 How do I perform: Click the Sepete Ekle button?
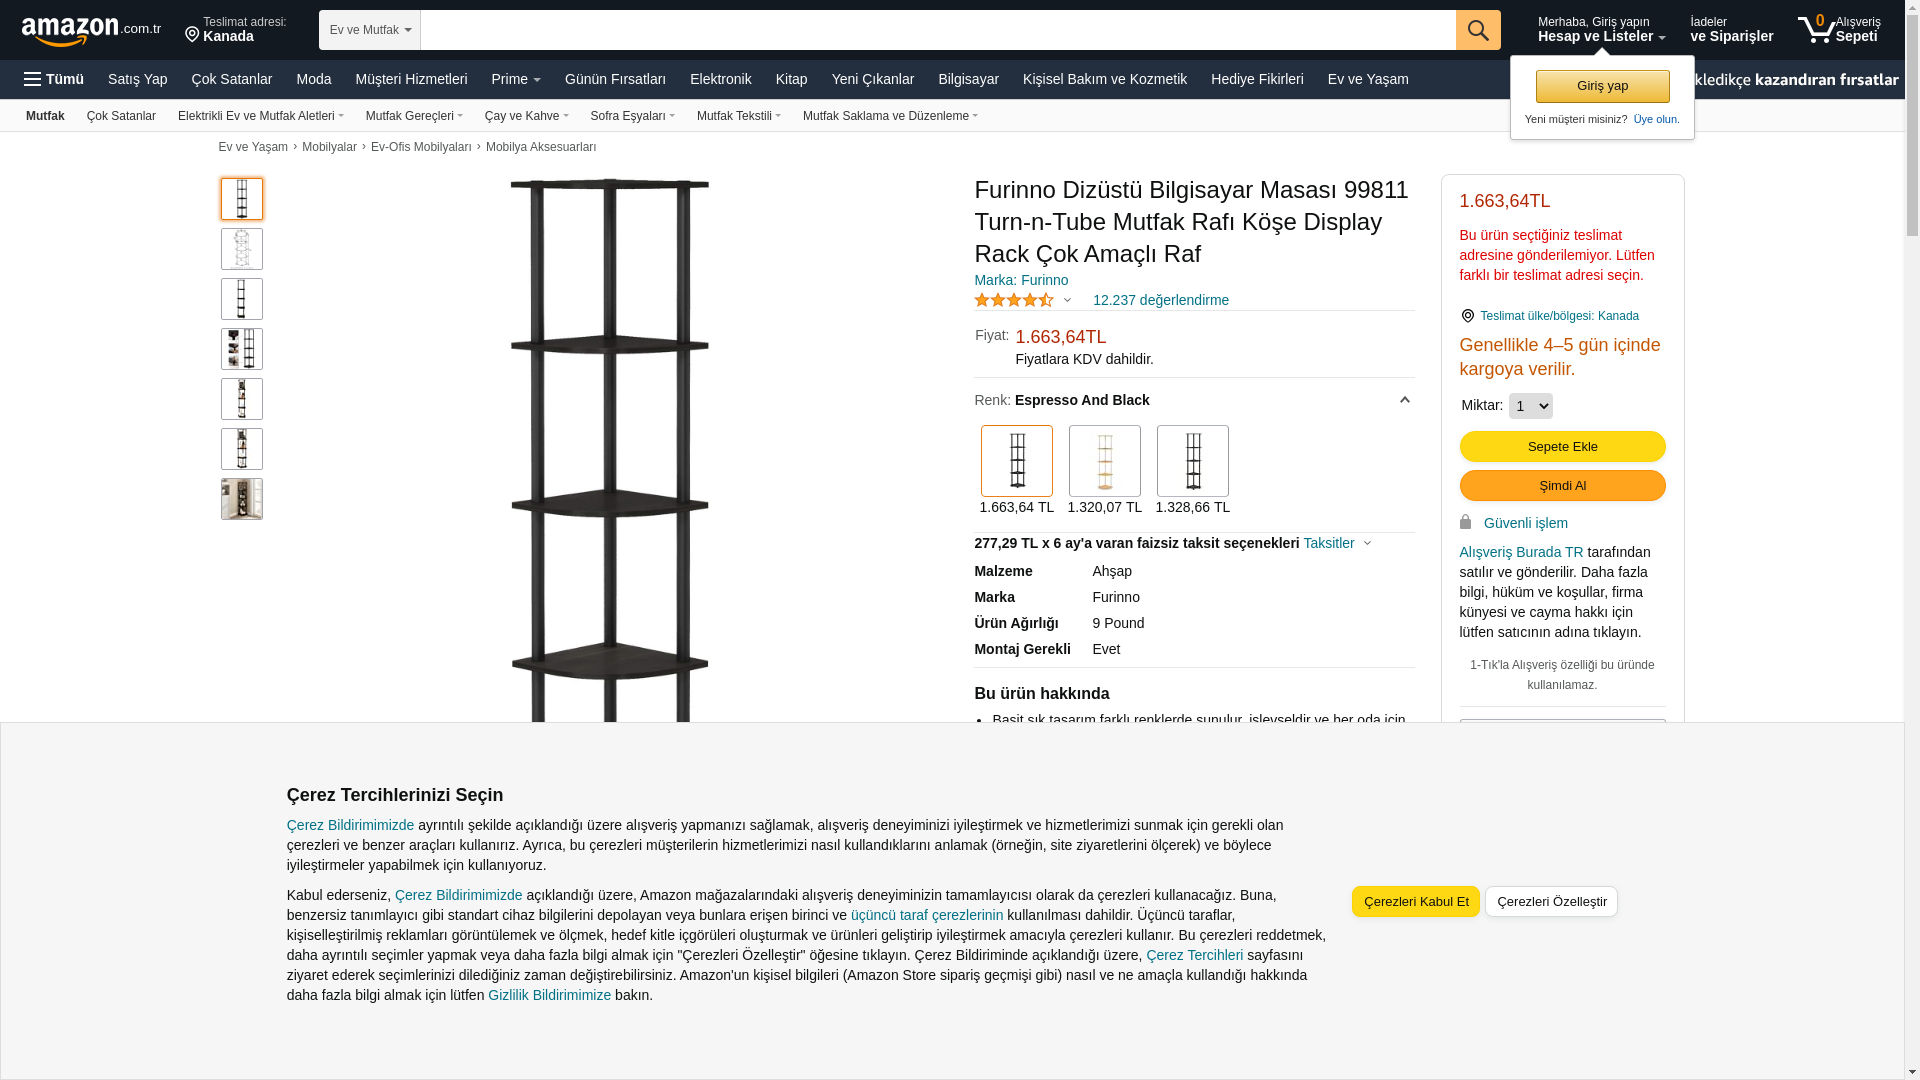[x=1563, y=446]
